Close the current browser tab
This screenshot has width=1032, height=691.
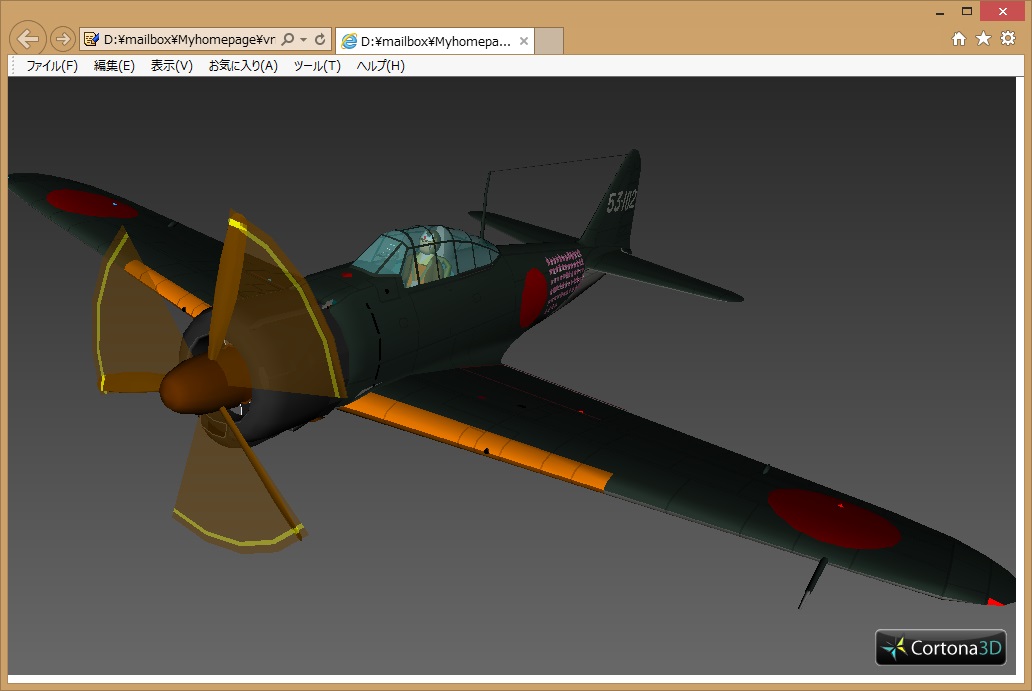523,41
